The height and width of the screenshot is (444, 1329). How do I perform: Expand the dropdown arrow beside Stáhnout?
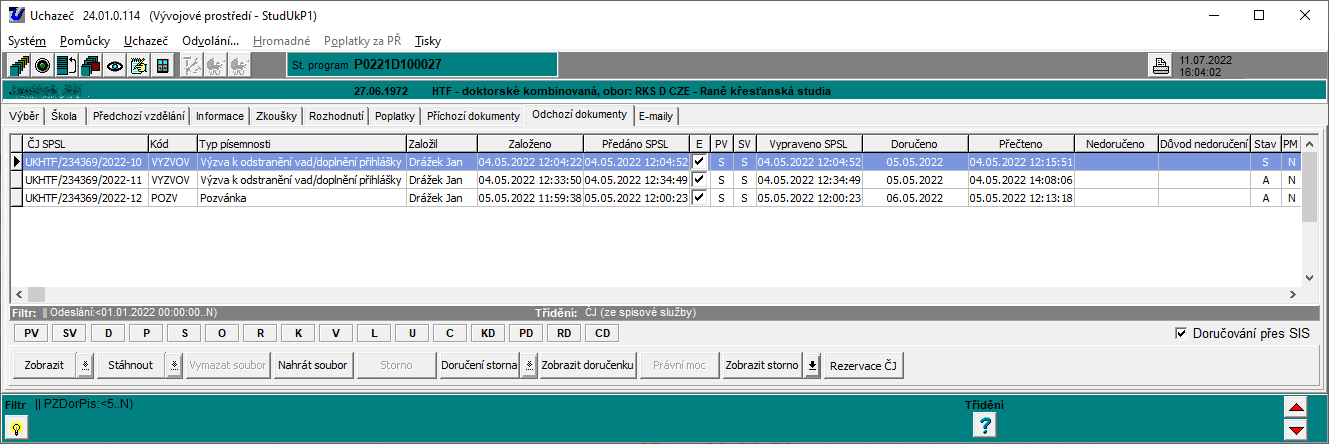(174, 365)
